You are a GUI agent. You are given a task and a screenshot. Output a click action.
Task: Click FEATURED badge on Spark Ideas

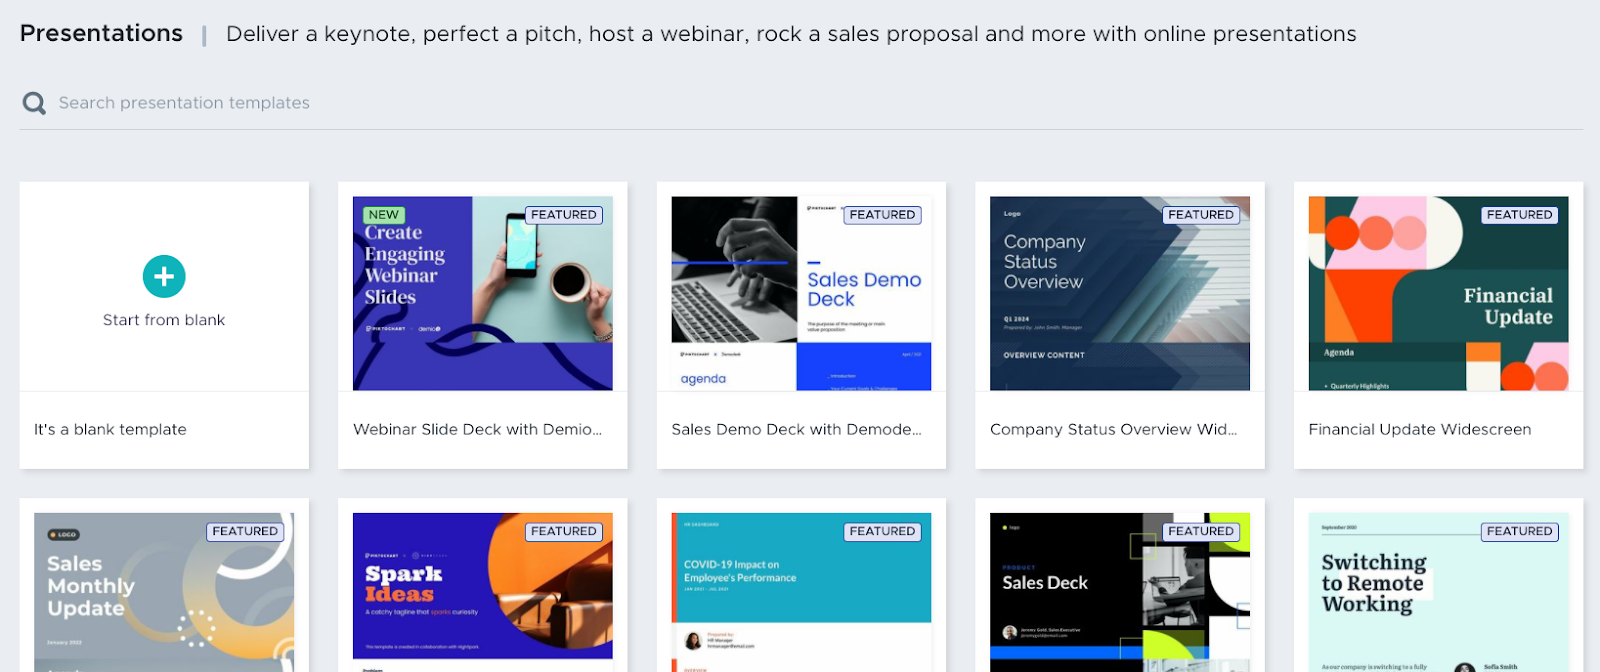pyautogui.click(x=564, y=532)
